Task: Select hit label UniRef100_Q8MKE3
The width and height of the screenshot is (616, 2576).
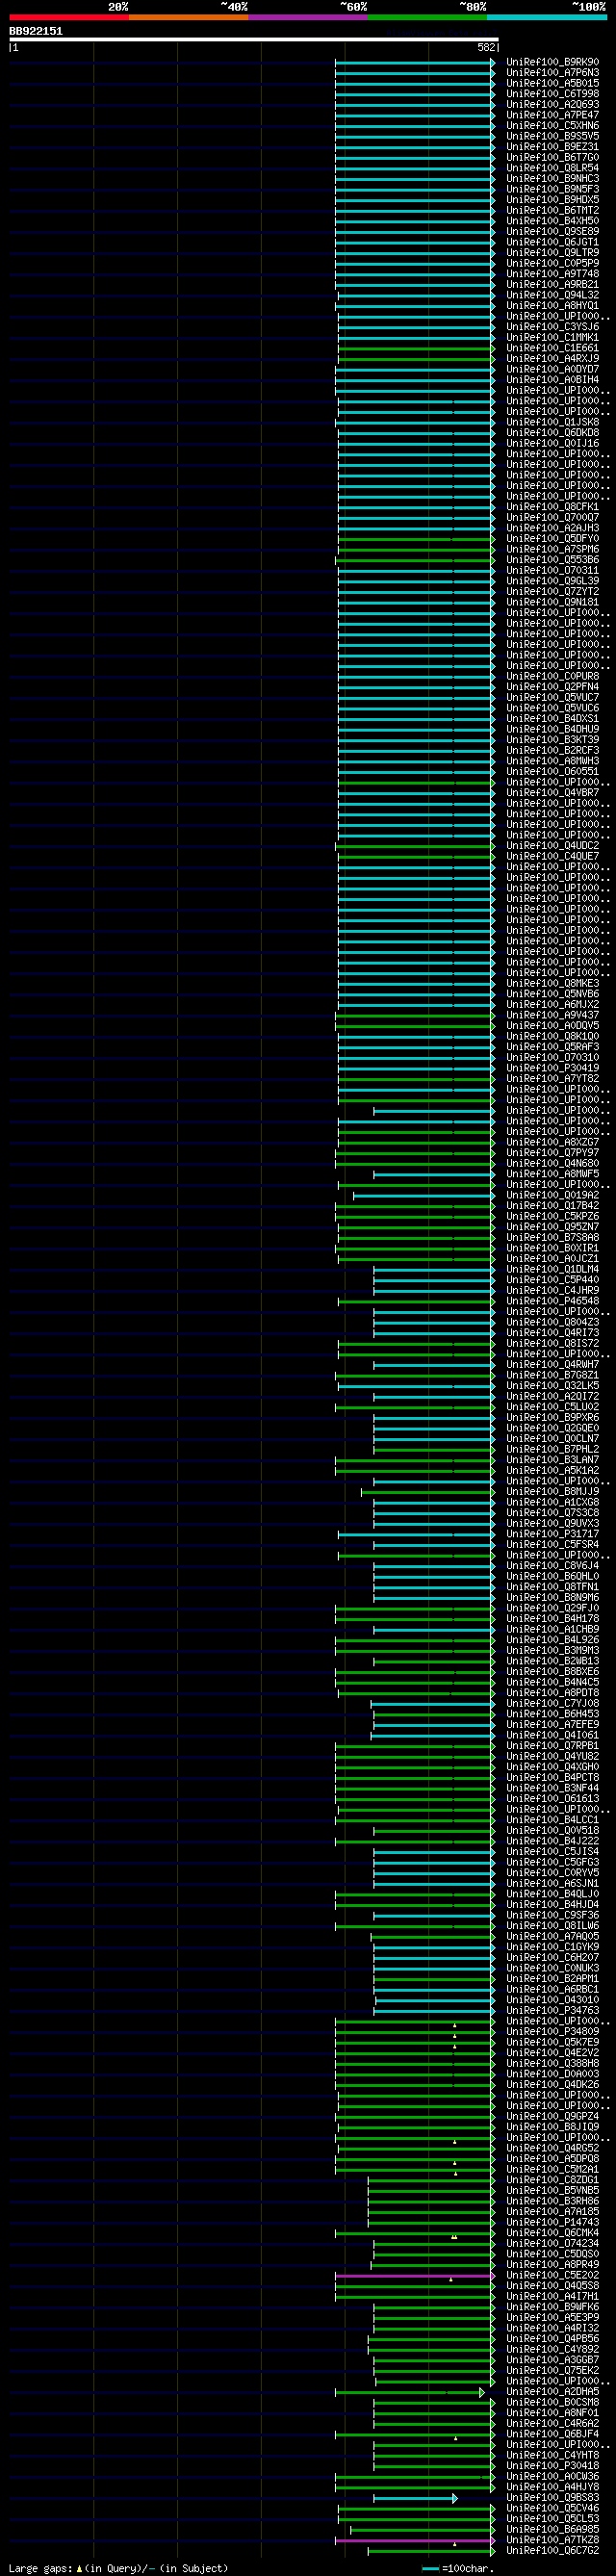Action: (553, 984)
